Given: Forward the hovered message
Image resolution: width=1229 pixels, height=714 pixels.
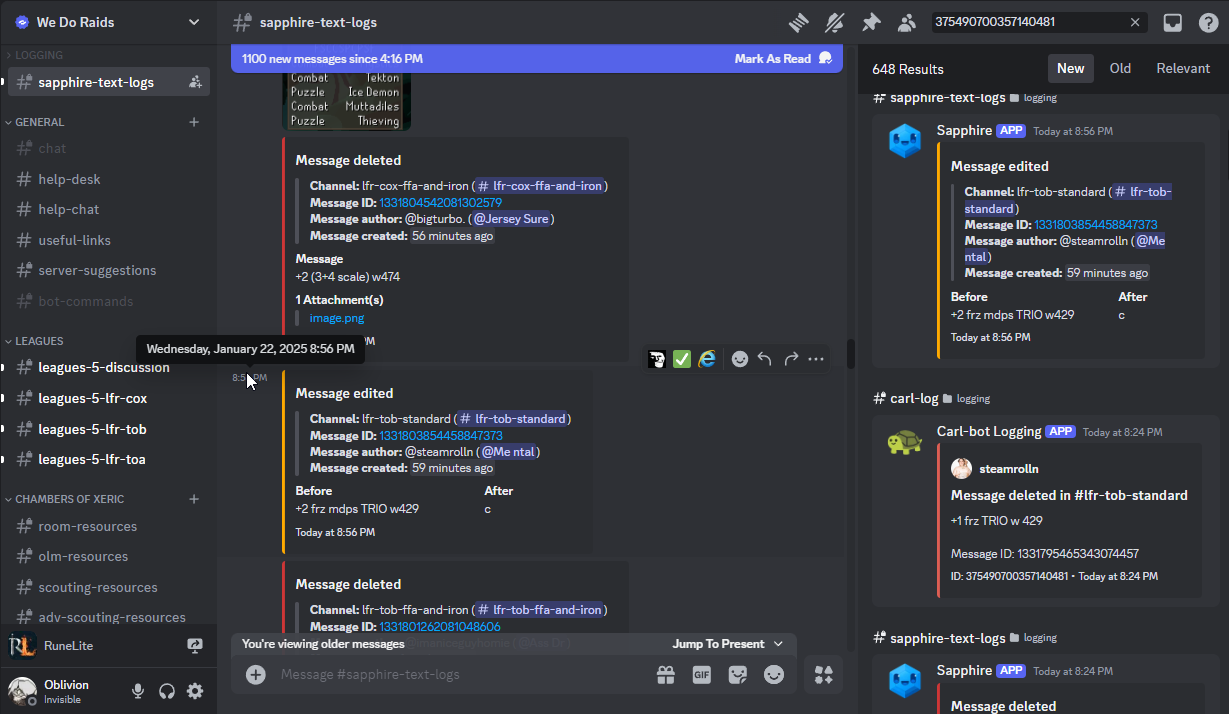Looking at the screenshot, I should (x=791, y=358).
